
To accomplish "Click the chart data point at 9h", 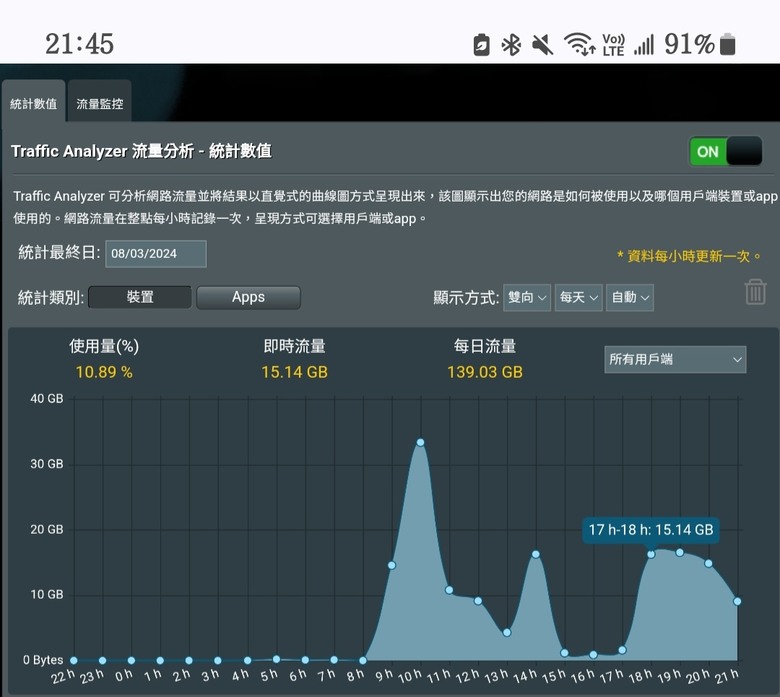I will pyautogui.click(x=391, y=565).
